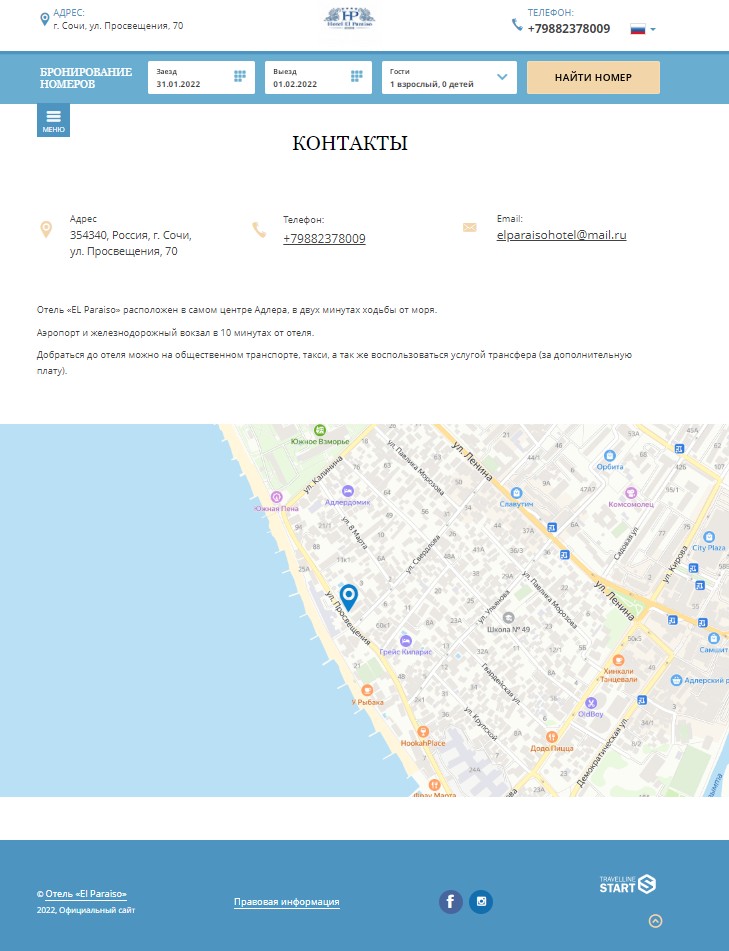The width and height of the screenshot is (729, 951).
Task: Click the Russian flag icon
Action: [x=637, y=29]
